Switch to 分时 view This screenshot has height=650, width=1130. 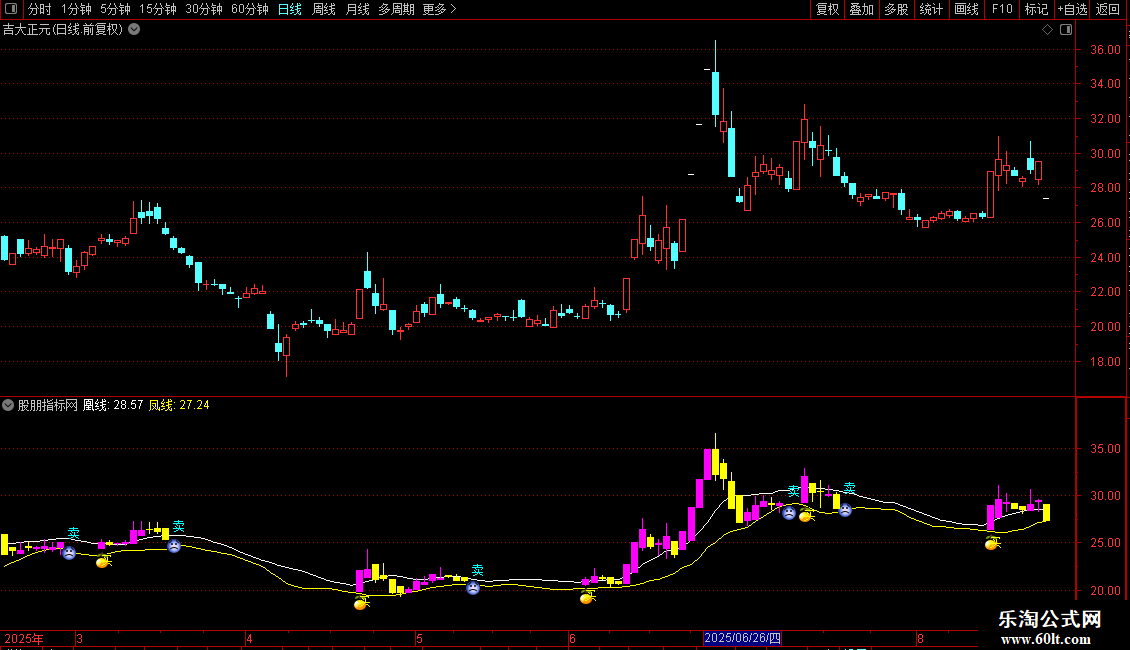(40, 9)
